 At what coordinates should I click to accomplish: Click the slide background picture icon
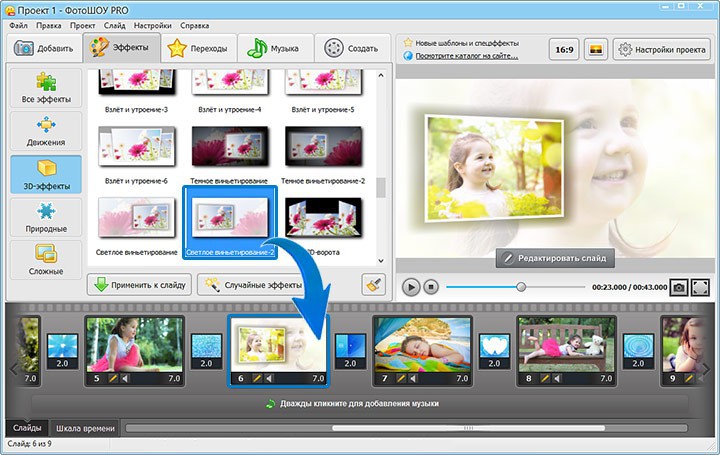596,49
